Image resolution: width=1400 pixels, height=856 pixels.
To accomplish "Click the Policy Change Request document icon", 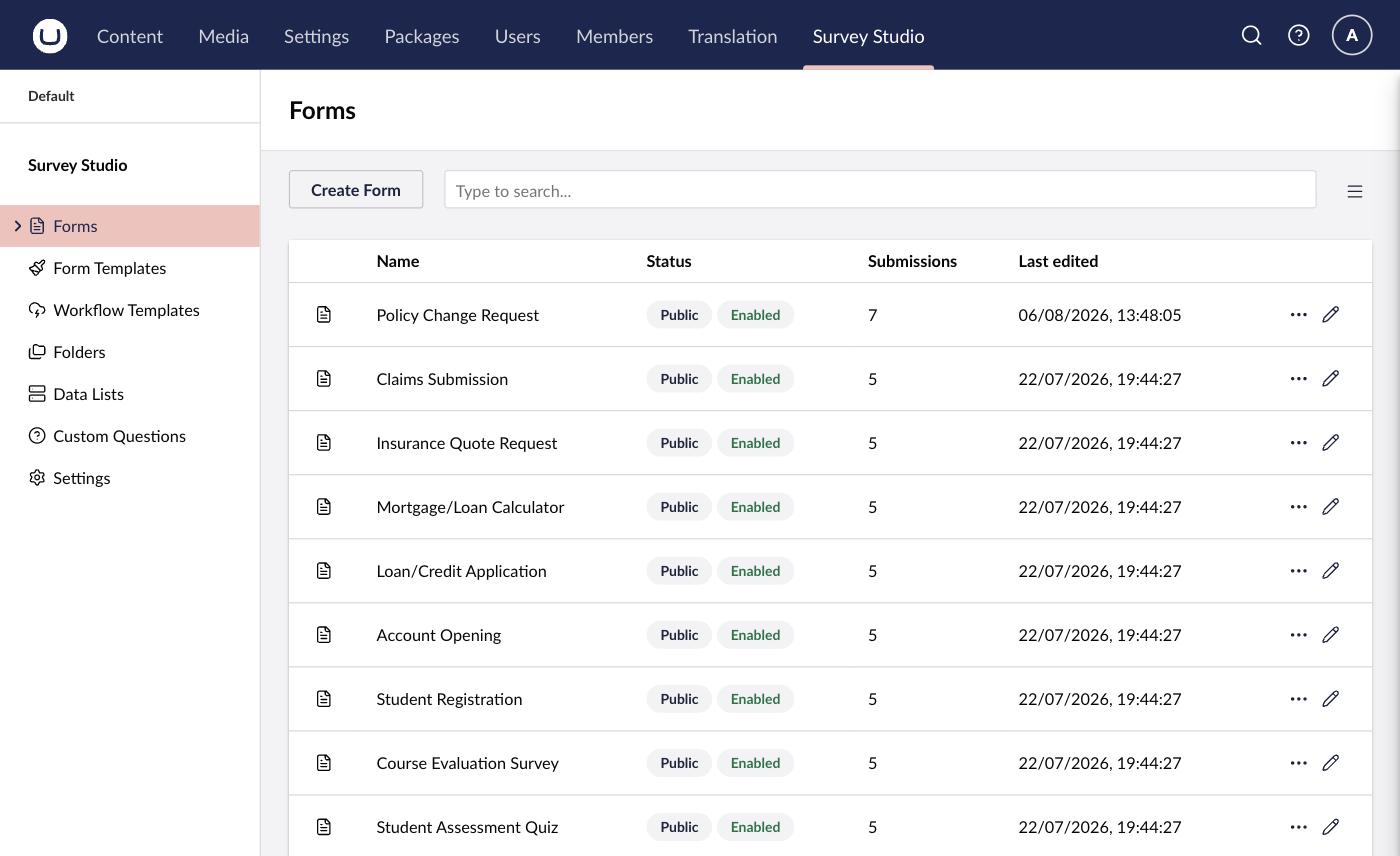I will 324,315.
